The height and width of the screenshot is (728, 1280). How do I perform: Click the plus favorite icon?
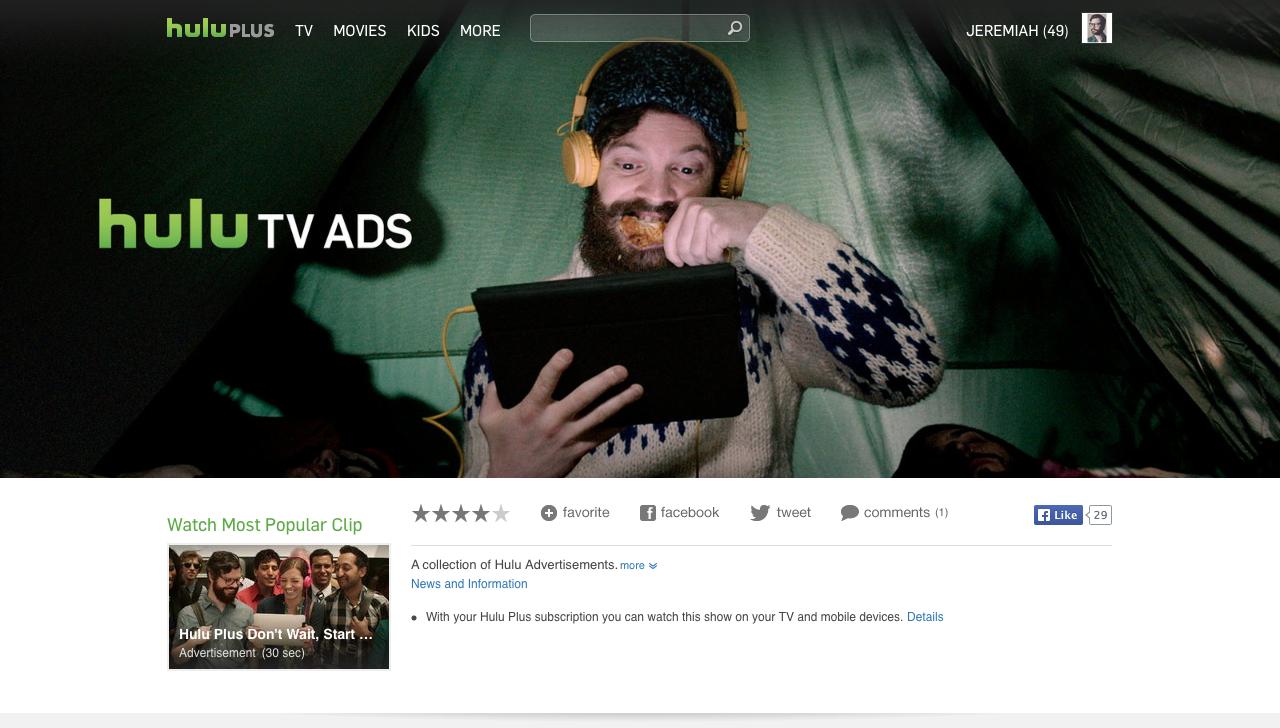548,513
